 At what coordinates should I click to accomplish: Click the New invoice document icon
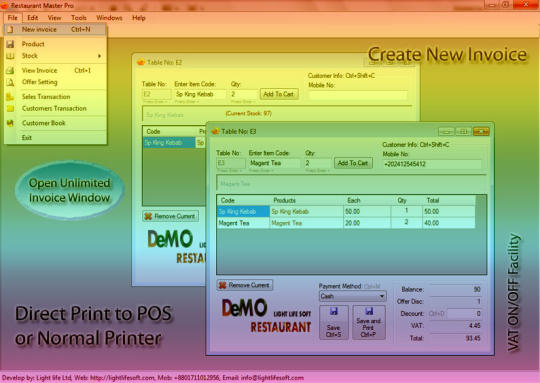tap(10, 30)
